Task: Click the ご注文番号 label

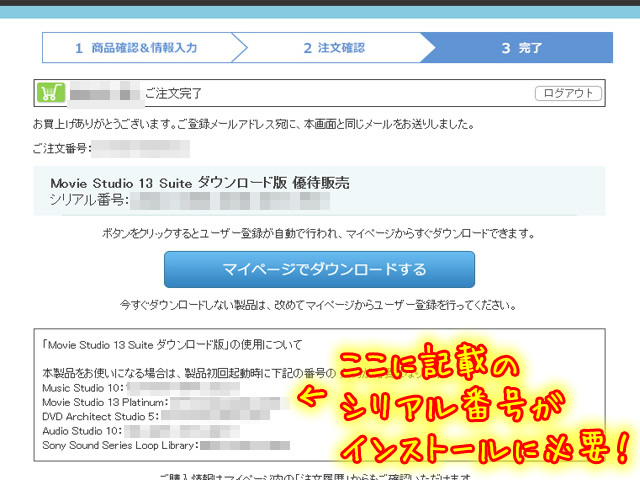Action: point(62,148)
